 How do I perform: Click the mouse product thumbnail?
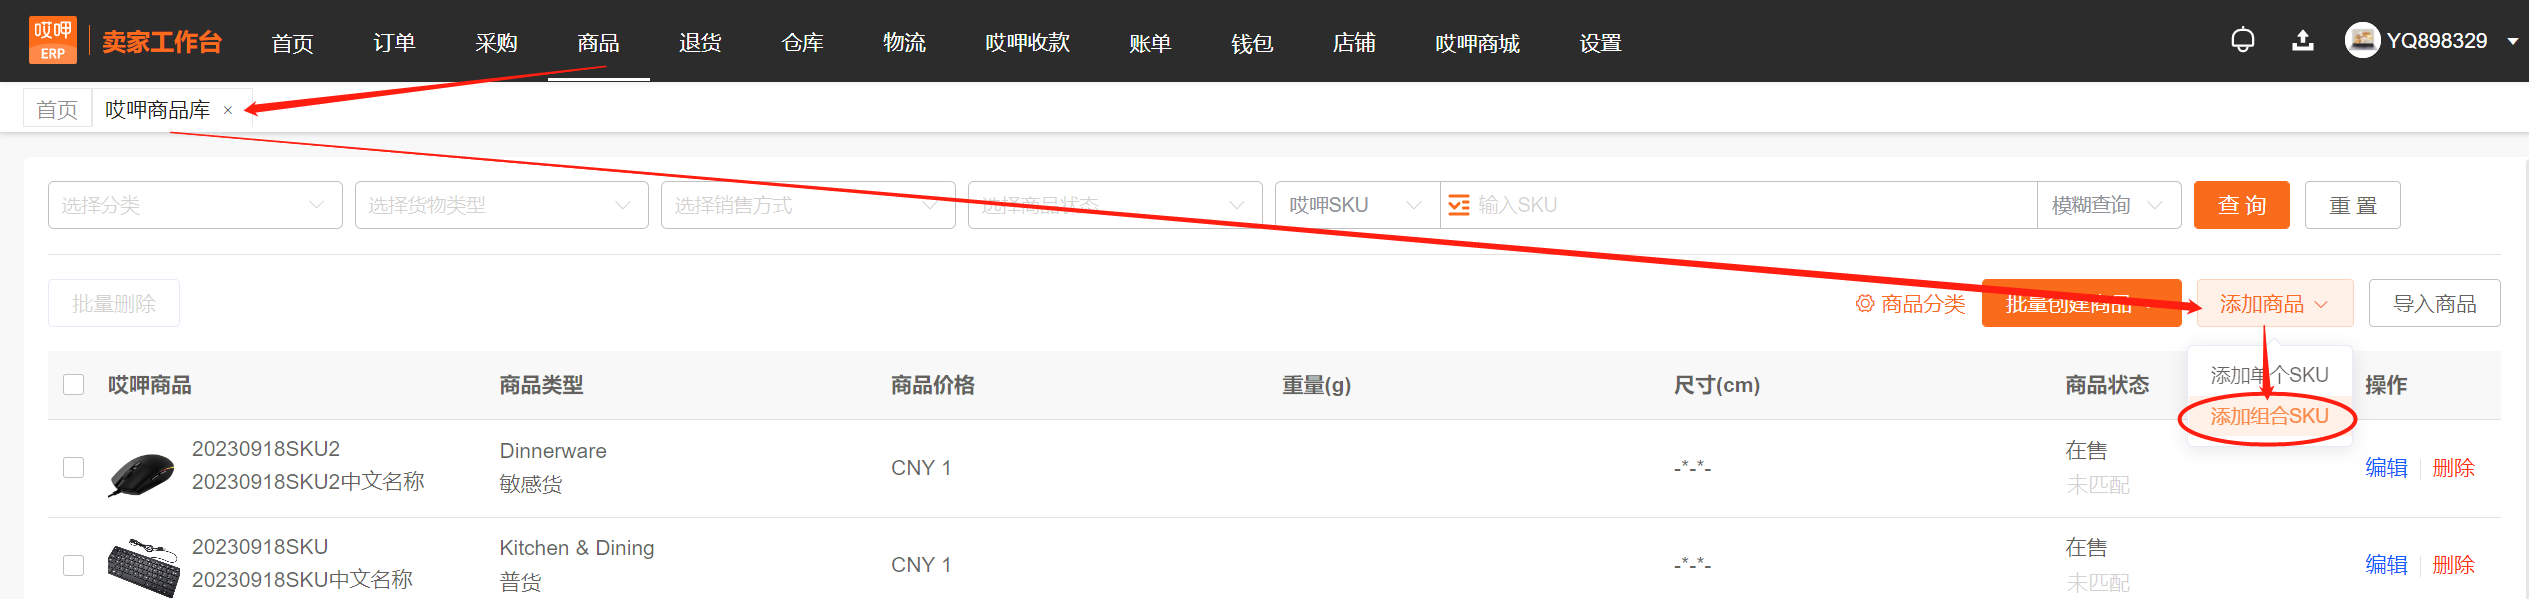click(x=141, y=471)
